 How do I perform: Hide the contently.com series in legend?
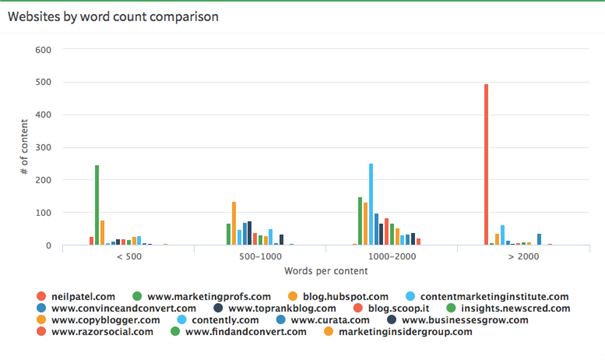[218, 320]
